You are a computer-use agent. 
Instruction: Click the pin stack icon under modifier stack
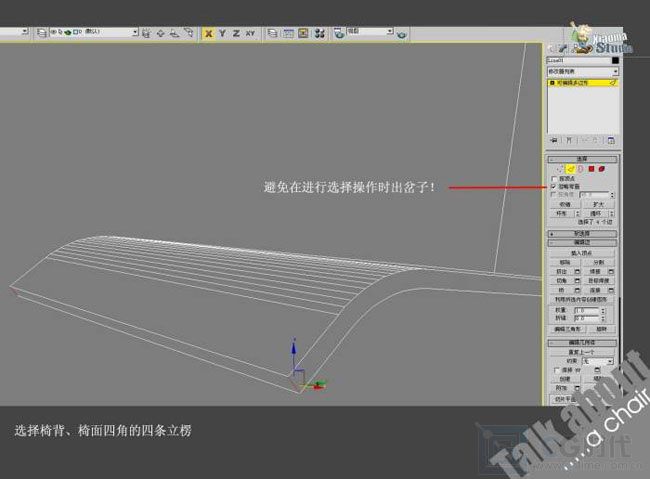point(556,141)
